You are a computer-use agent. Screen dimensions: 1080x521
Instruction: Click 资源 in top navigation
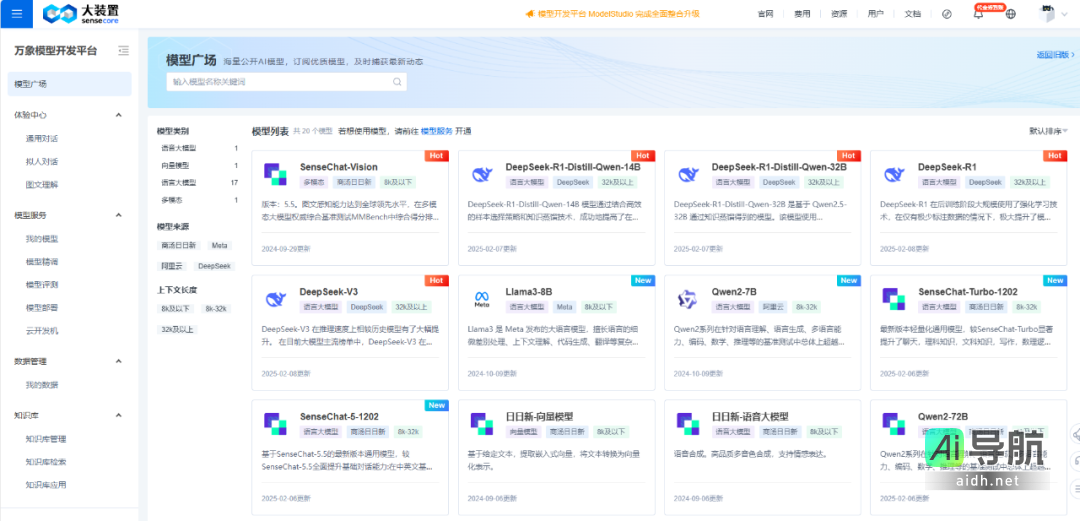pos(839,14)
